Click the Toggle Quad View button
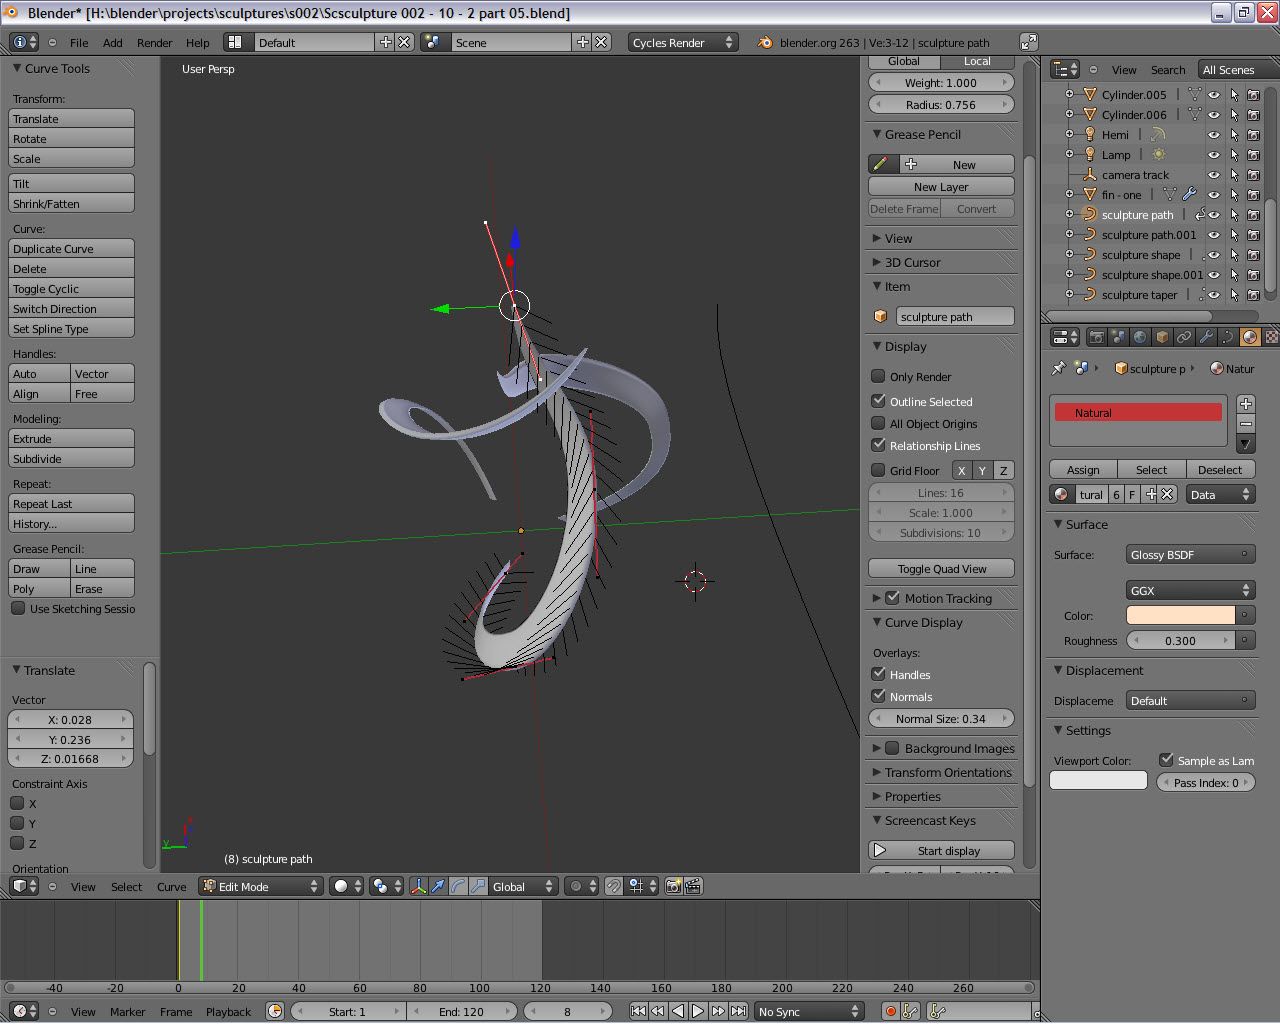This screenshot has width=1280, height=1024. 941,568
